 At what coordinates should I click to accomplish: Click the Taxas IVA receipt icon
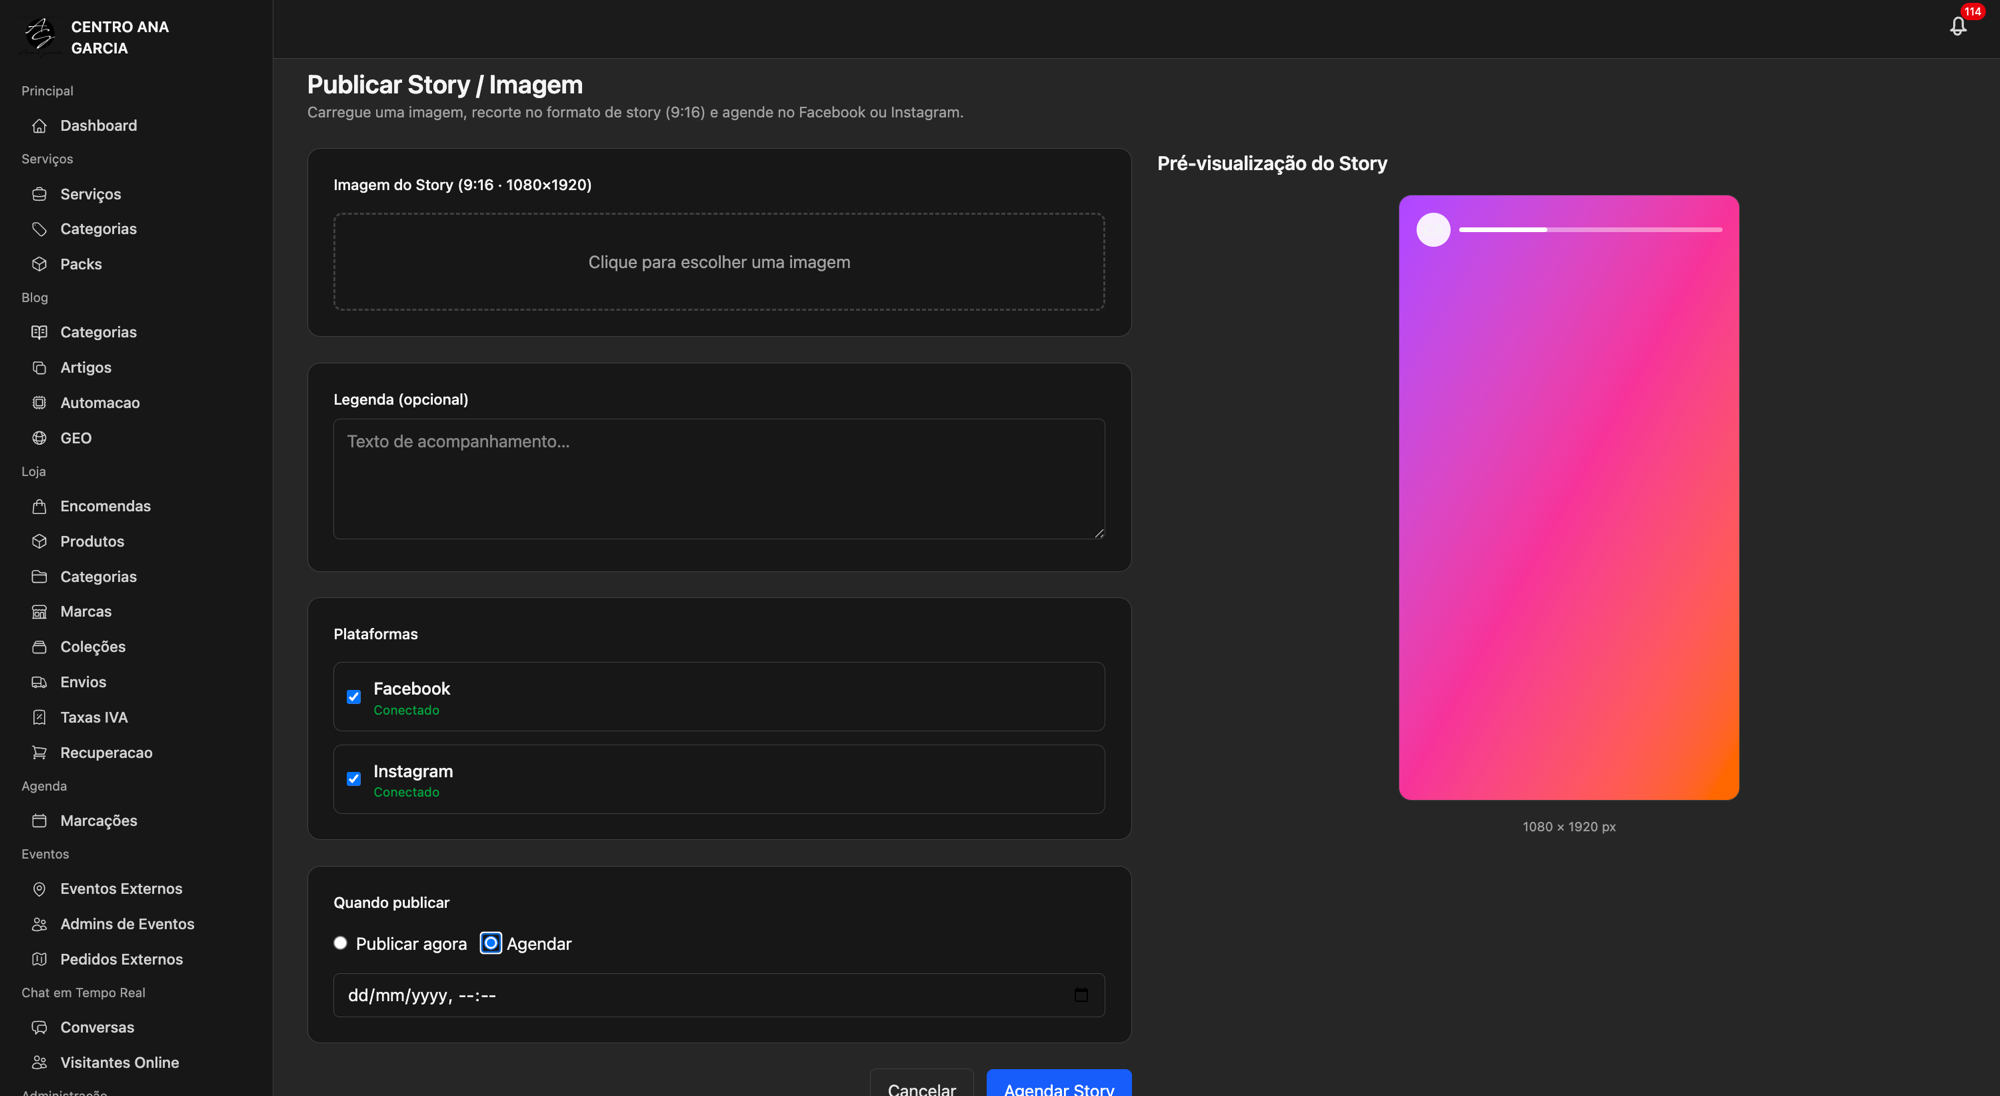point(39,717)
